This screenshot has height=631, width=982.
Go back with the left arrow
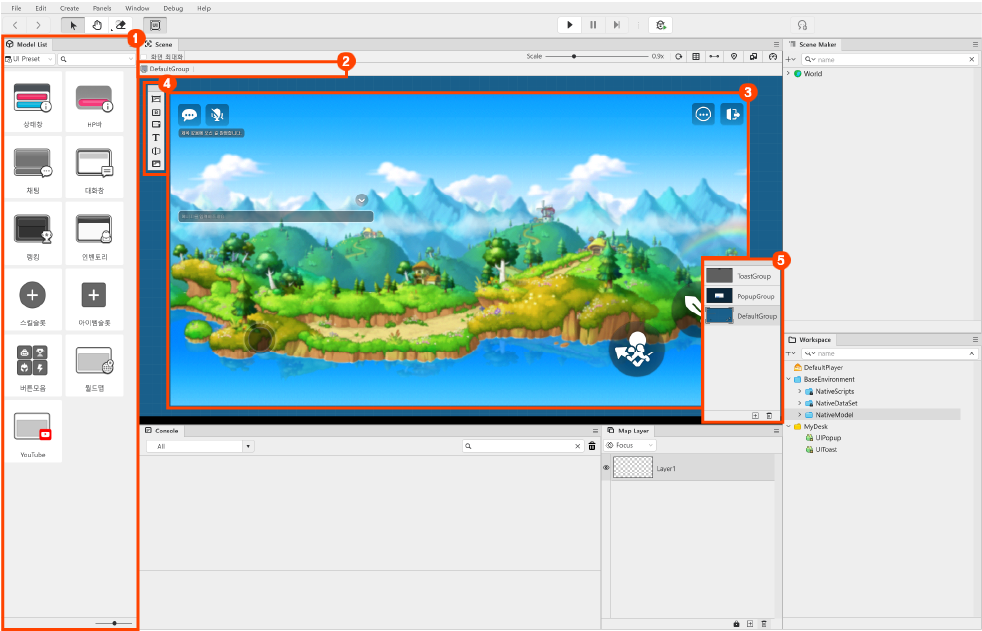pos(15,25)
